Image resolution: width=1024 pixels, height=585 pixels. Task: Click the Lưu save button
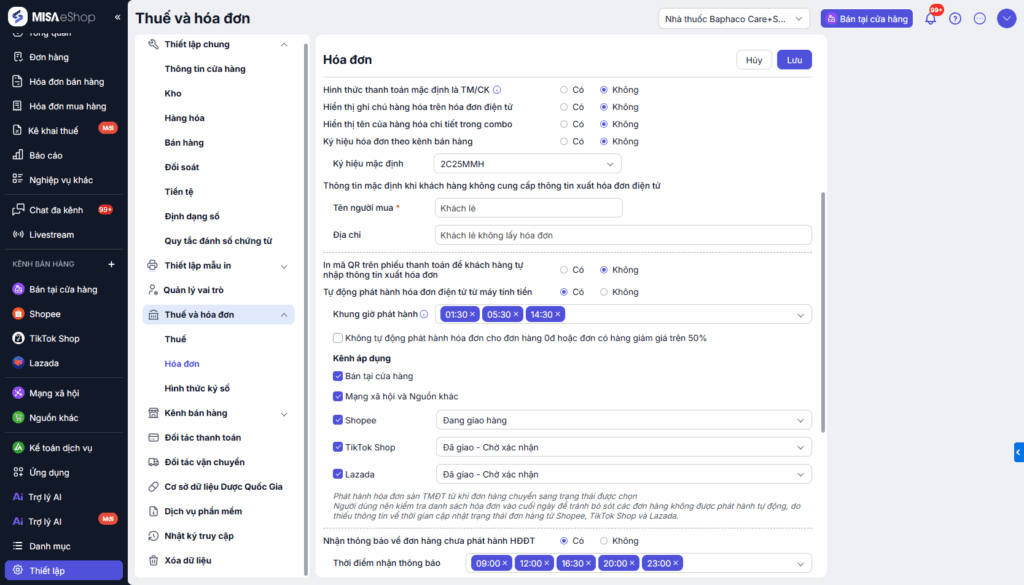(794, 60)
